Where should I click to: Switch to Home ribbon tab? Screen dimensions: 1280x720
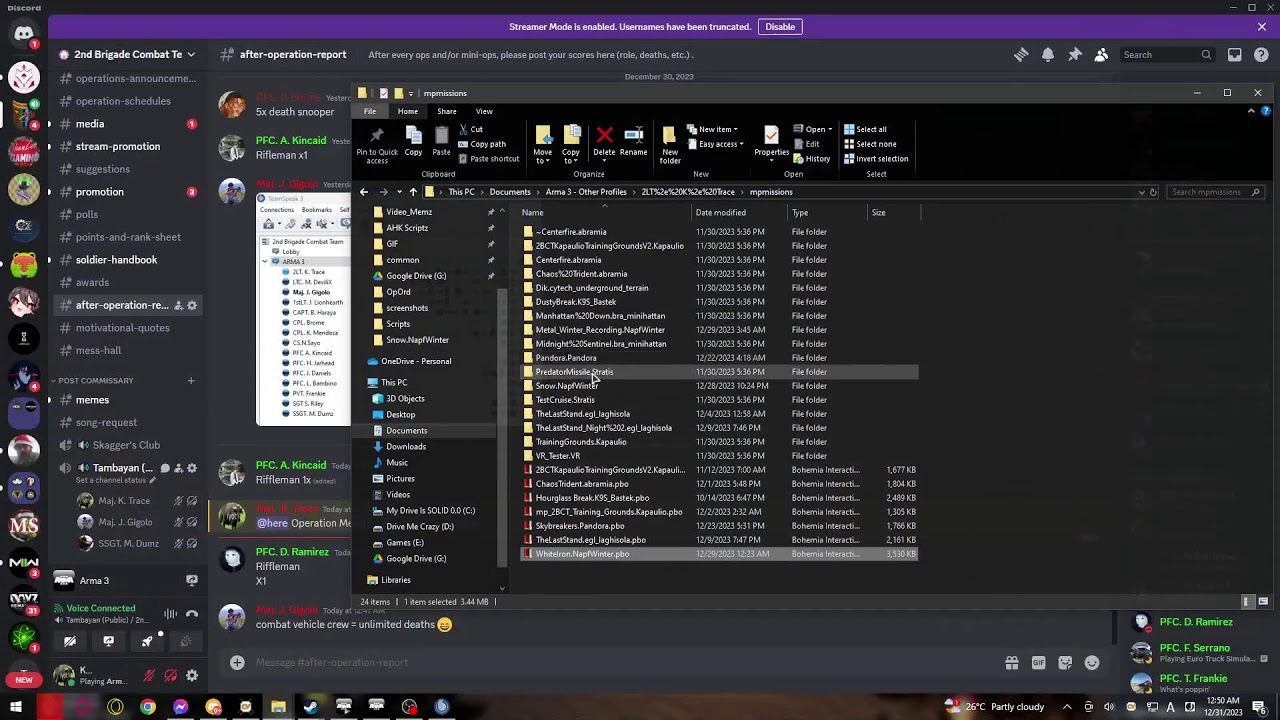(x=407, y=111)
